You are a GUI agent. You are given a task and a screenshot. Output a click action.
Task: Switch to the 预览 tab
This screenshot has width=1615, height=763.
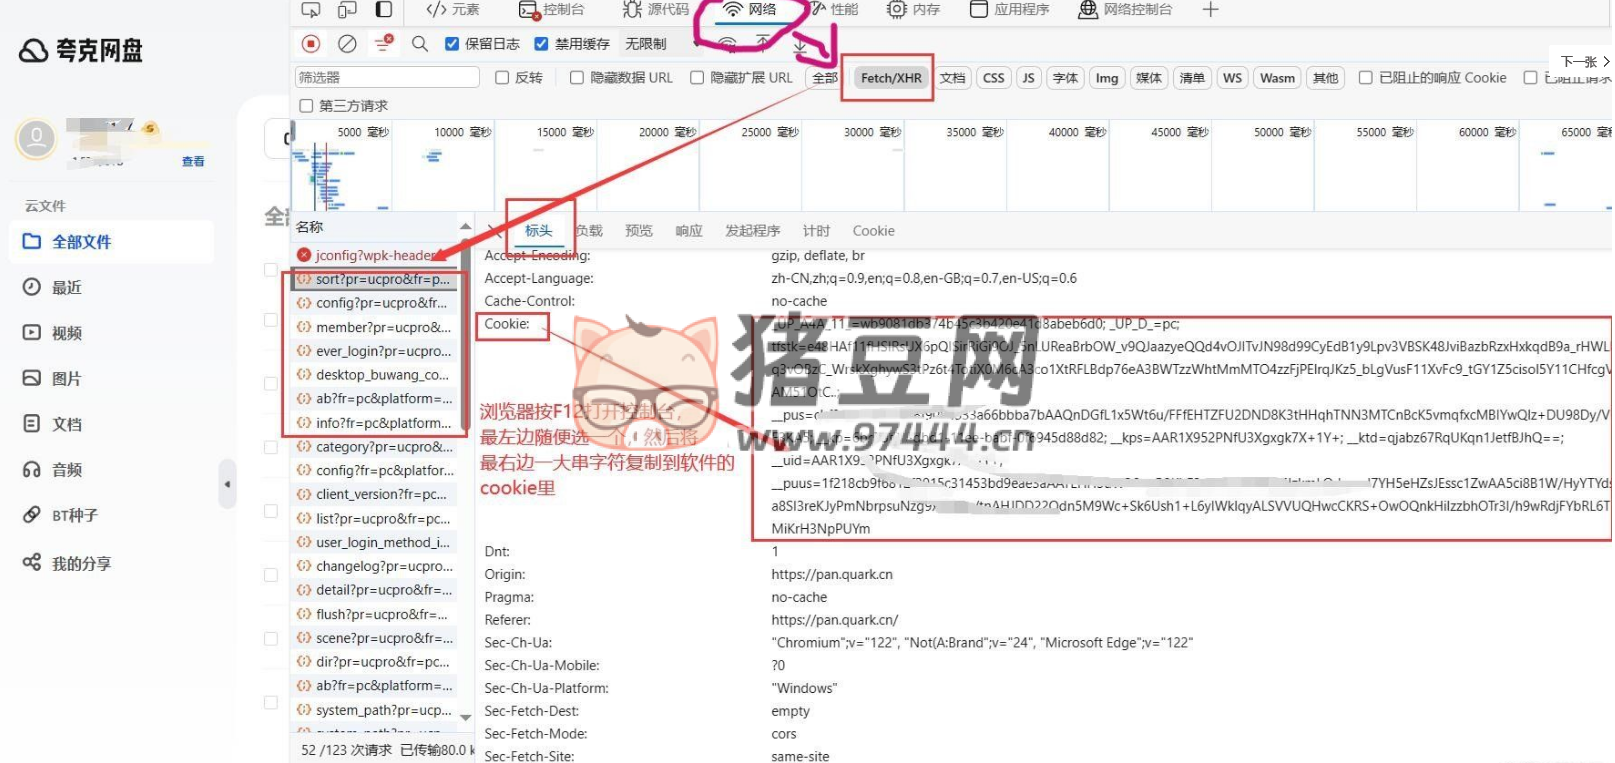click(639, 231)
